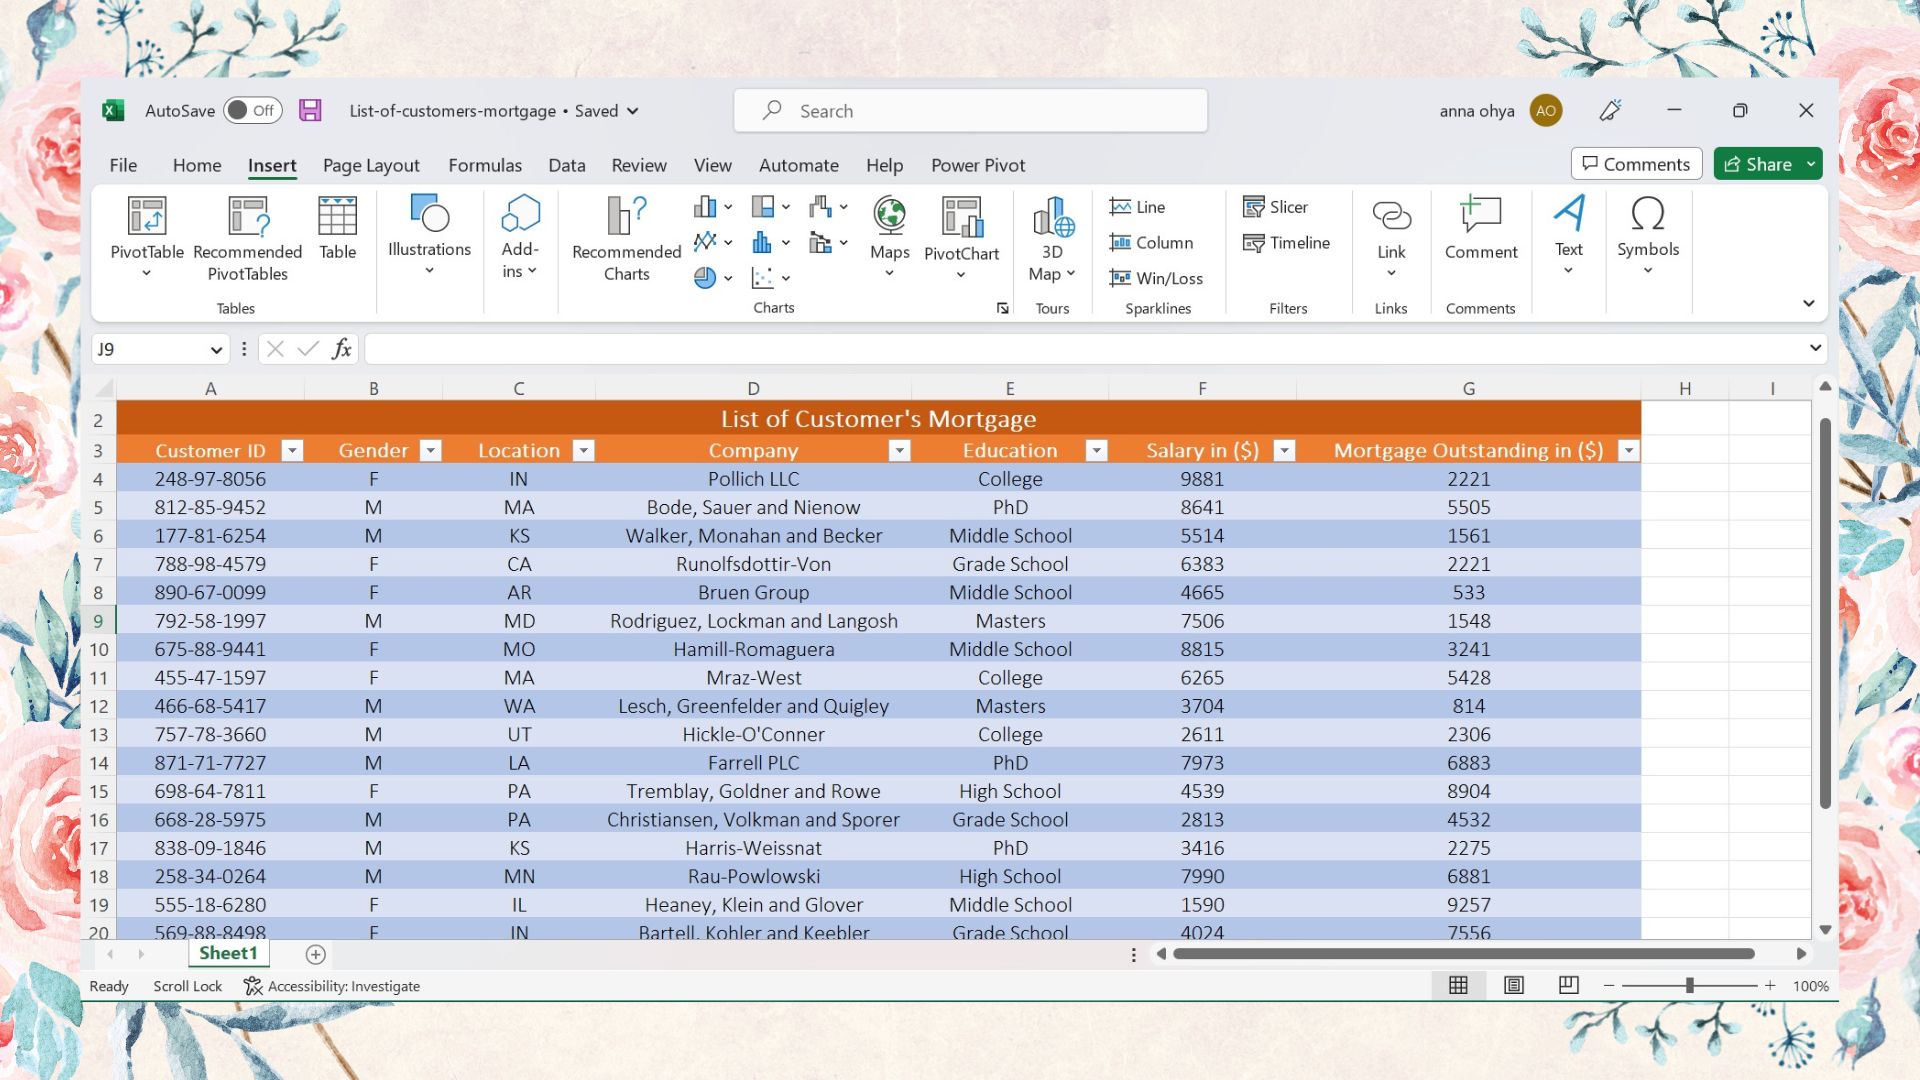Insert a Win/Loss sparkline

[1156, 278]
